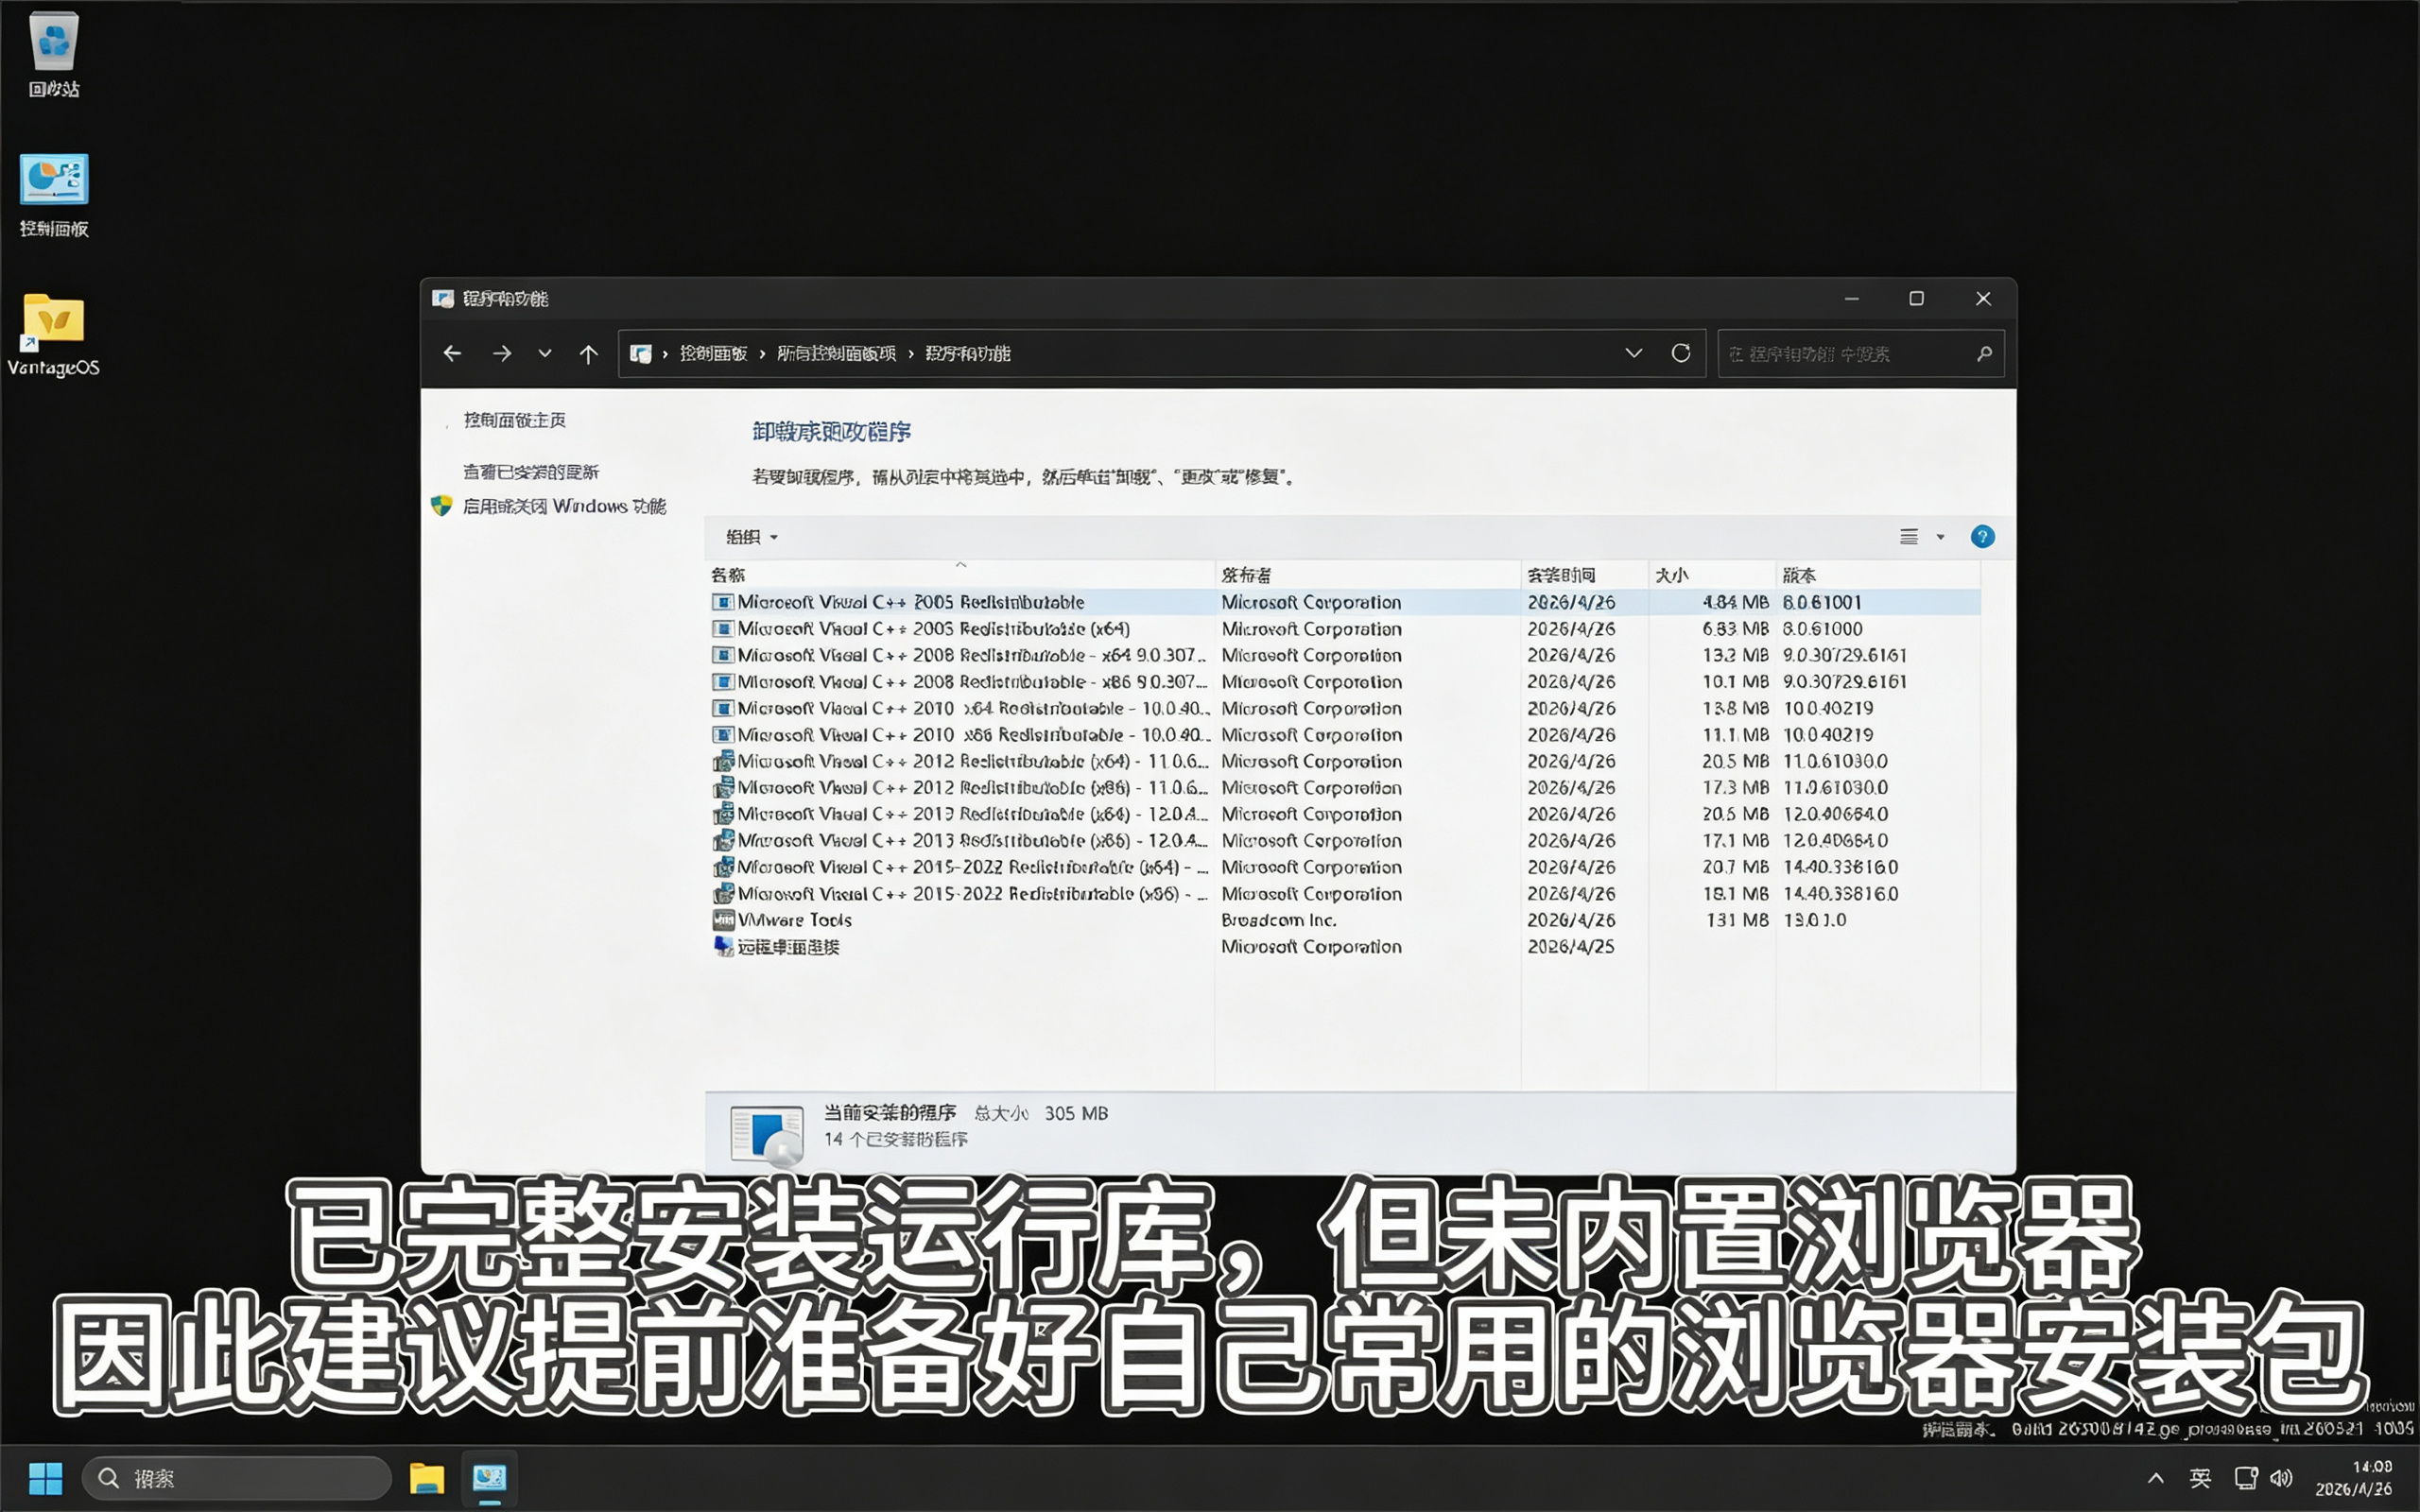The image size is (2420, 1512).
Task: Select Visual C++ 2012 Redistributable (x86)
Action: click(x=1343, y=788)
